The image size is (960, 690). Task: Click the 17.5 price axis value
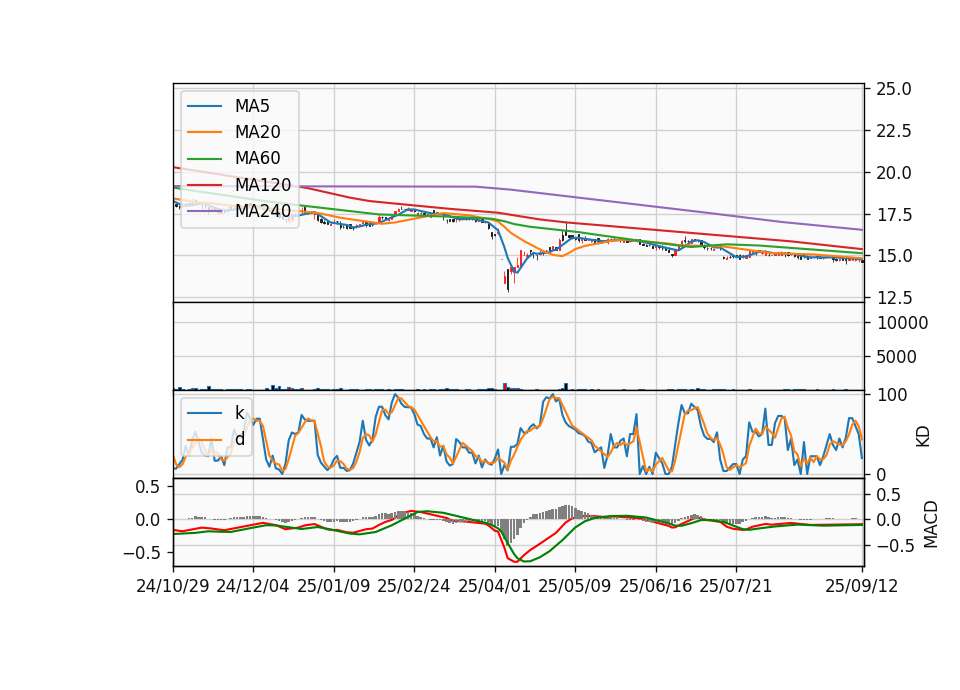point(894,215)
